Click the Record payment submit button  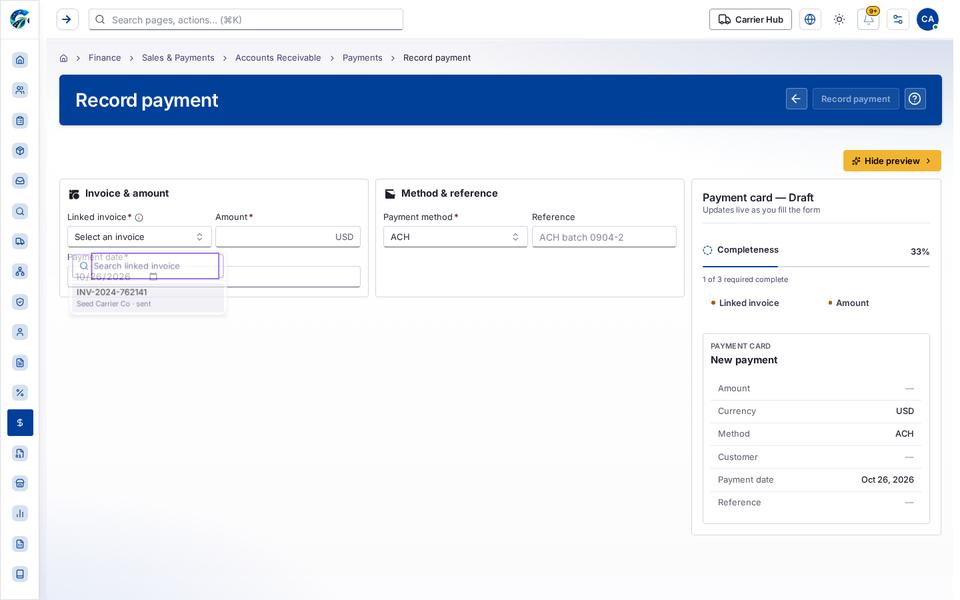pos(855,99)
